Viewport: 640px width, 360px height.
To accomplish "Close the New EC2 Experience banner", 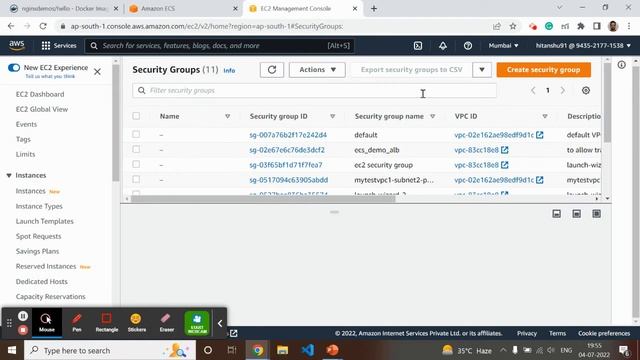I will pos(97,72).
